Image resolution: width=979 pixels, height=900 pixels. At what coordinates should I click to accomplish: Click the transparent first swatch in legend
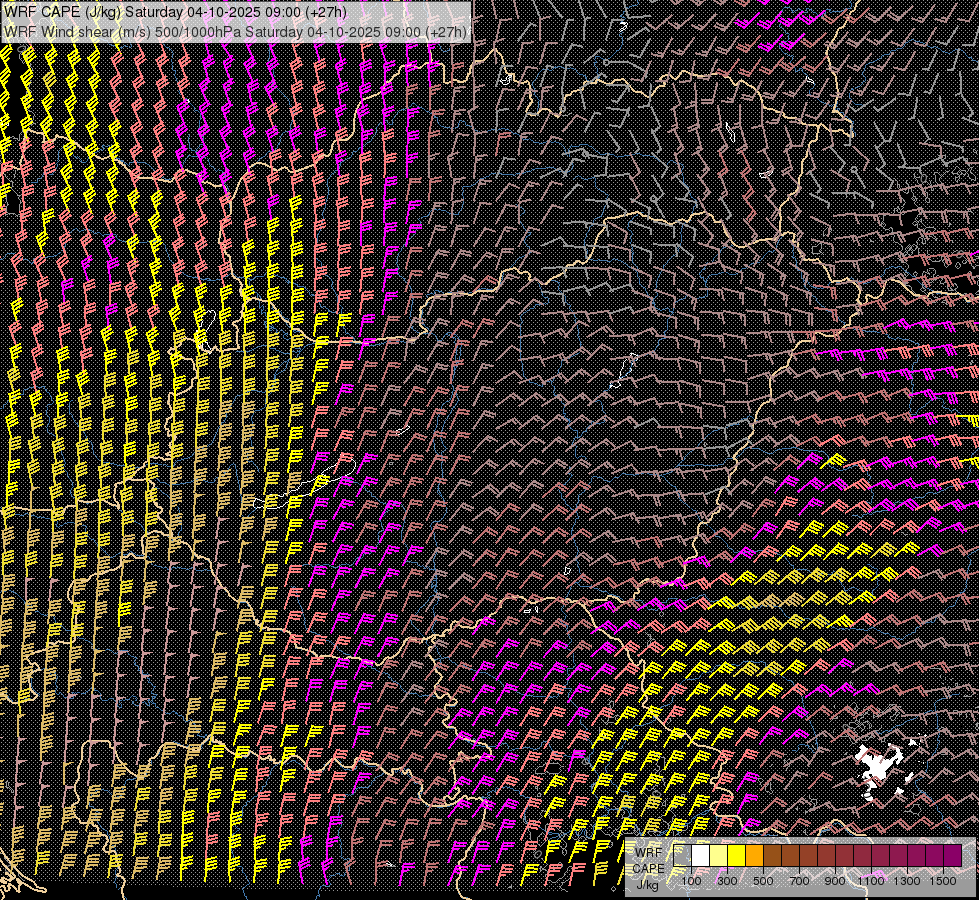pos(682,855)
